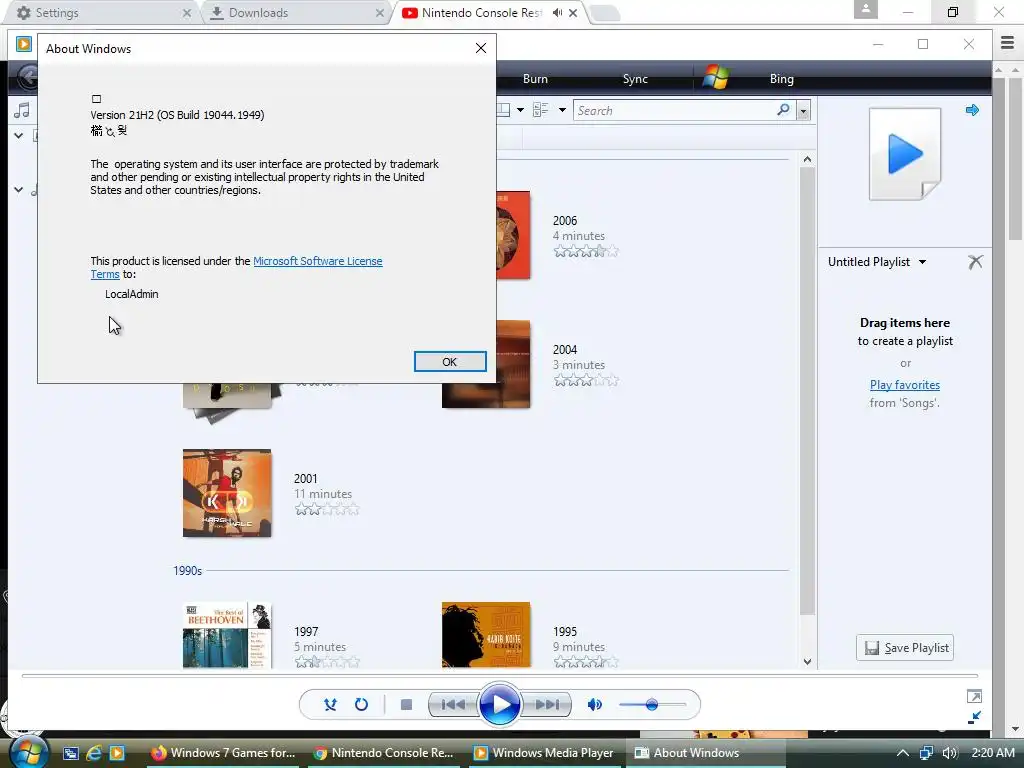Open the Microsoft Software License link
Viewport: 1024px width, 768px height.
317,261
